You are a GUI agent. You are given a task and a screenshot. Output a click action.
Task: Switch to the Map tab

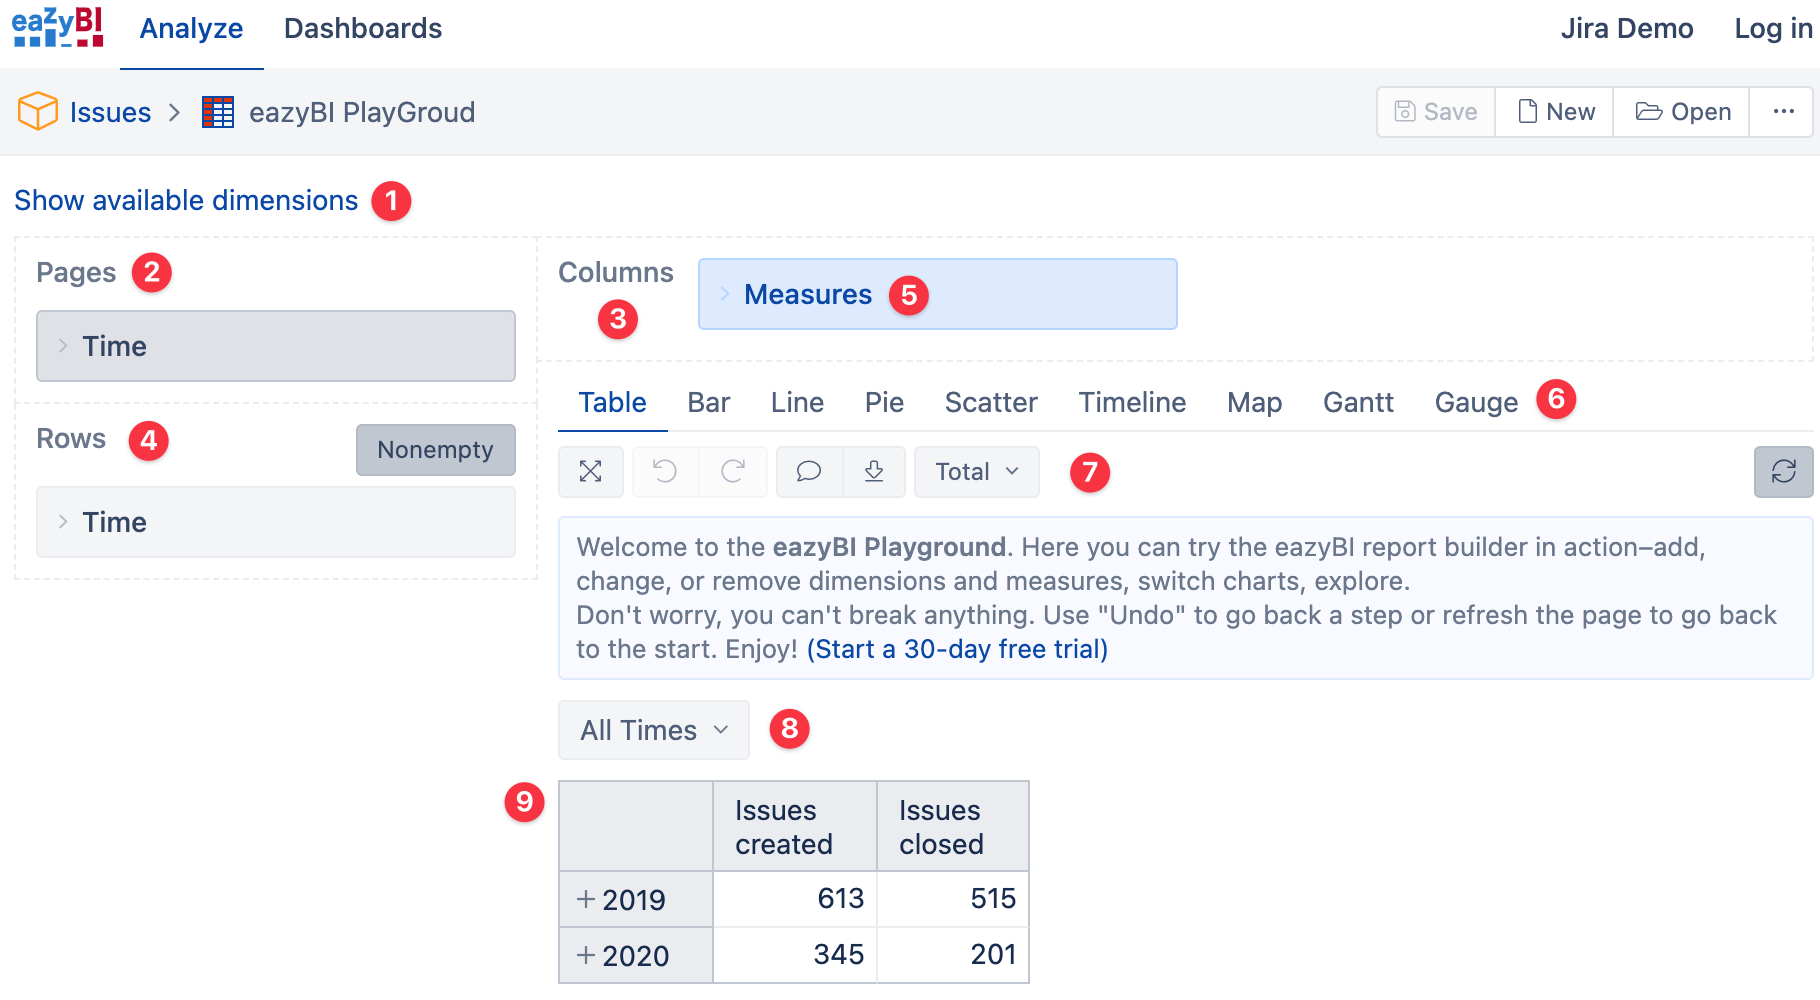click(x=1255, y=402)
